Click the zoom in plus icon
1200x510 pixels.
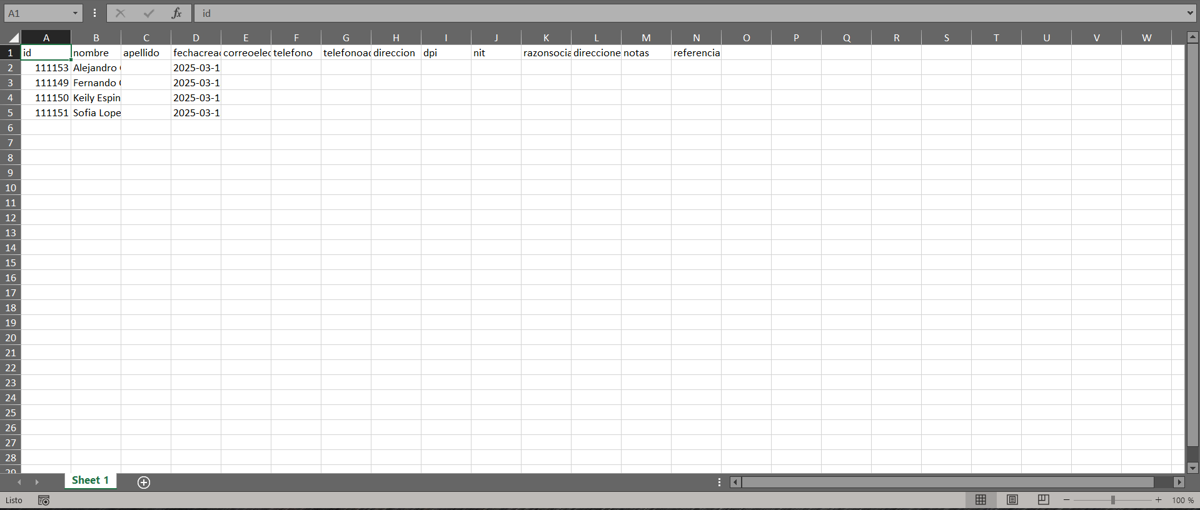(1158, 500)
